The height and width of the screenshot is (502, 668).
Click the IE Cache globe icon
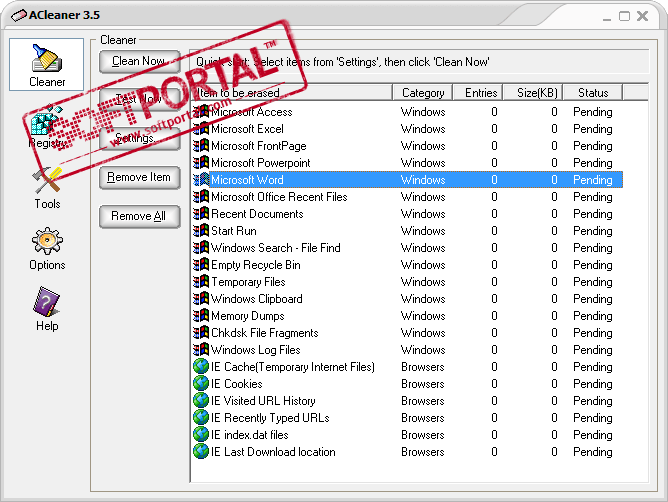click(201, 366)
